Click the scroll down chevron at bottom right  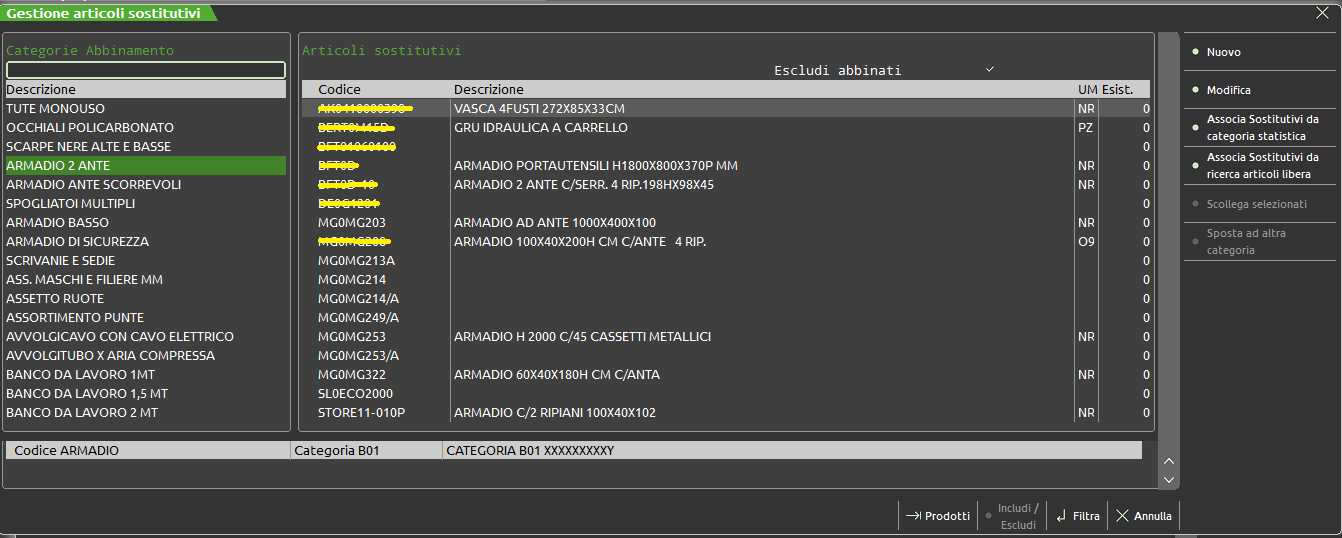coord(1167,480)
